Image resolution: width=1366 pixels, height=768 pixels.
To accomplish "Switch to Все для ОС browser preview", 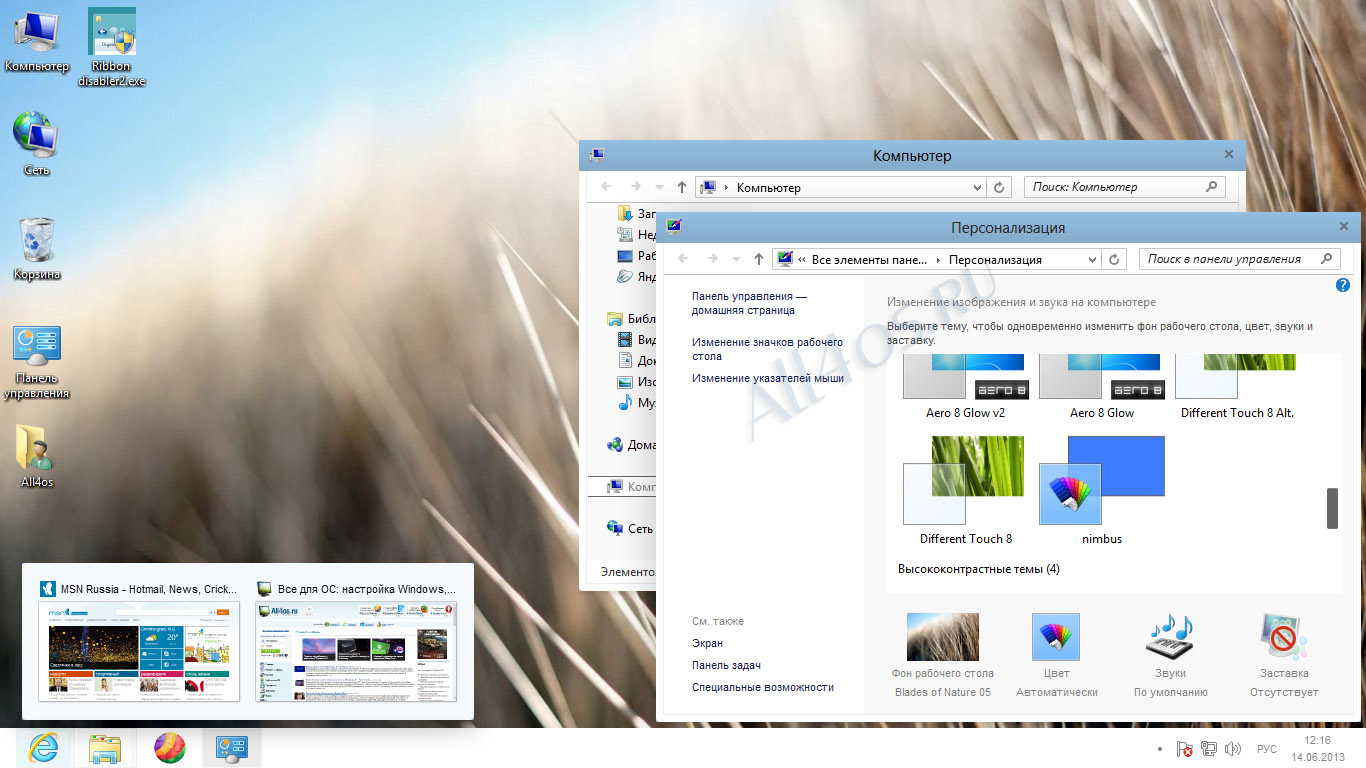I will [x=357, y=640].
